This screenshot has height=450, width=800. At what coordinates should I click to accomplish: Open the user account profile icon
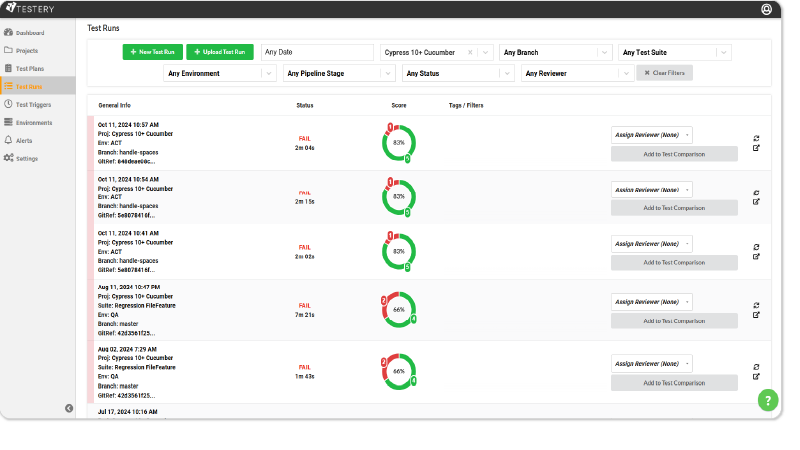click(766, 9)
